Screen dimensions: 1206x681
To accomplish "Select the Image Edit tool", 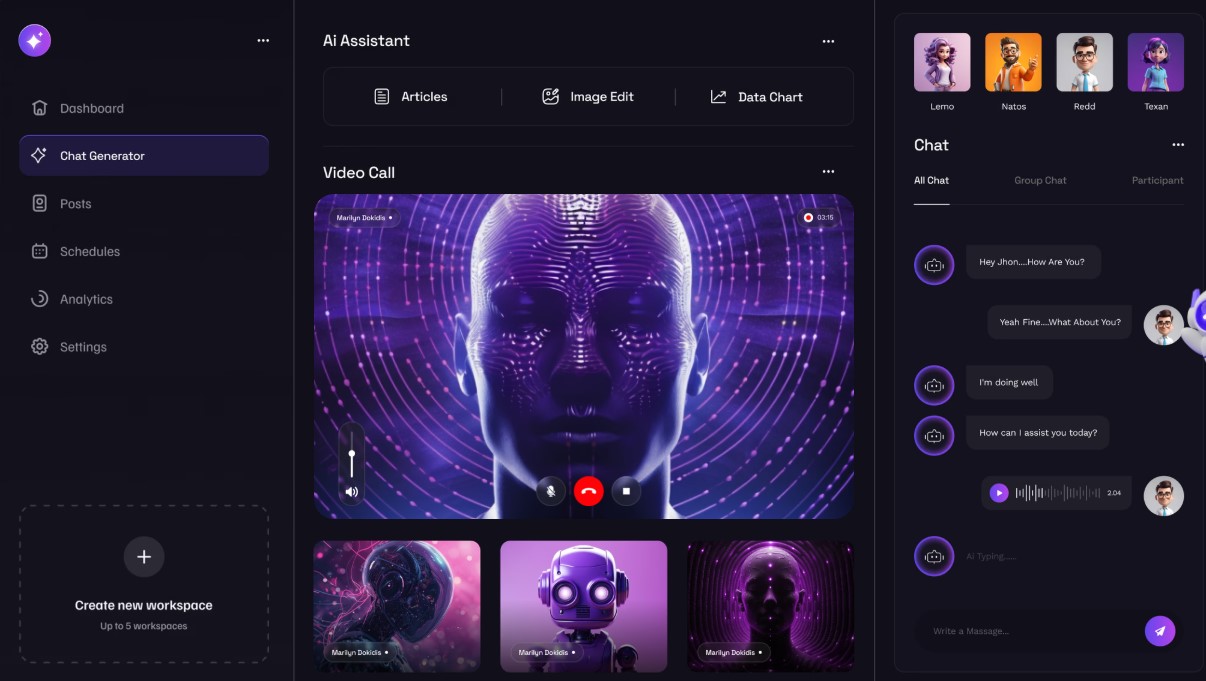I will (x=588, y=97).
